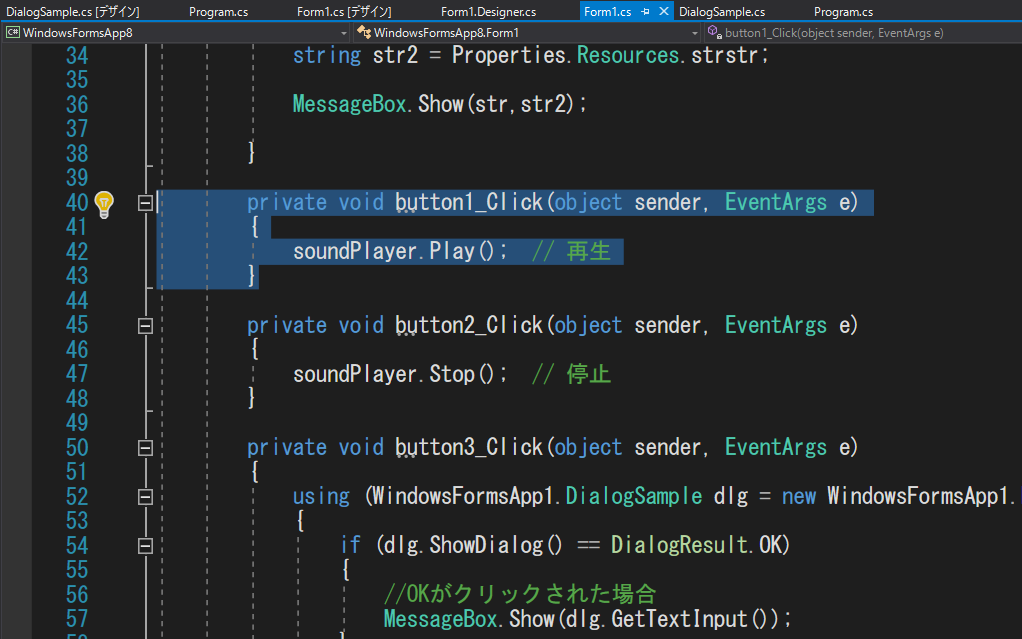
Task: Click the ShowDialog() call on line 54
Action: coord(495,545)
